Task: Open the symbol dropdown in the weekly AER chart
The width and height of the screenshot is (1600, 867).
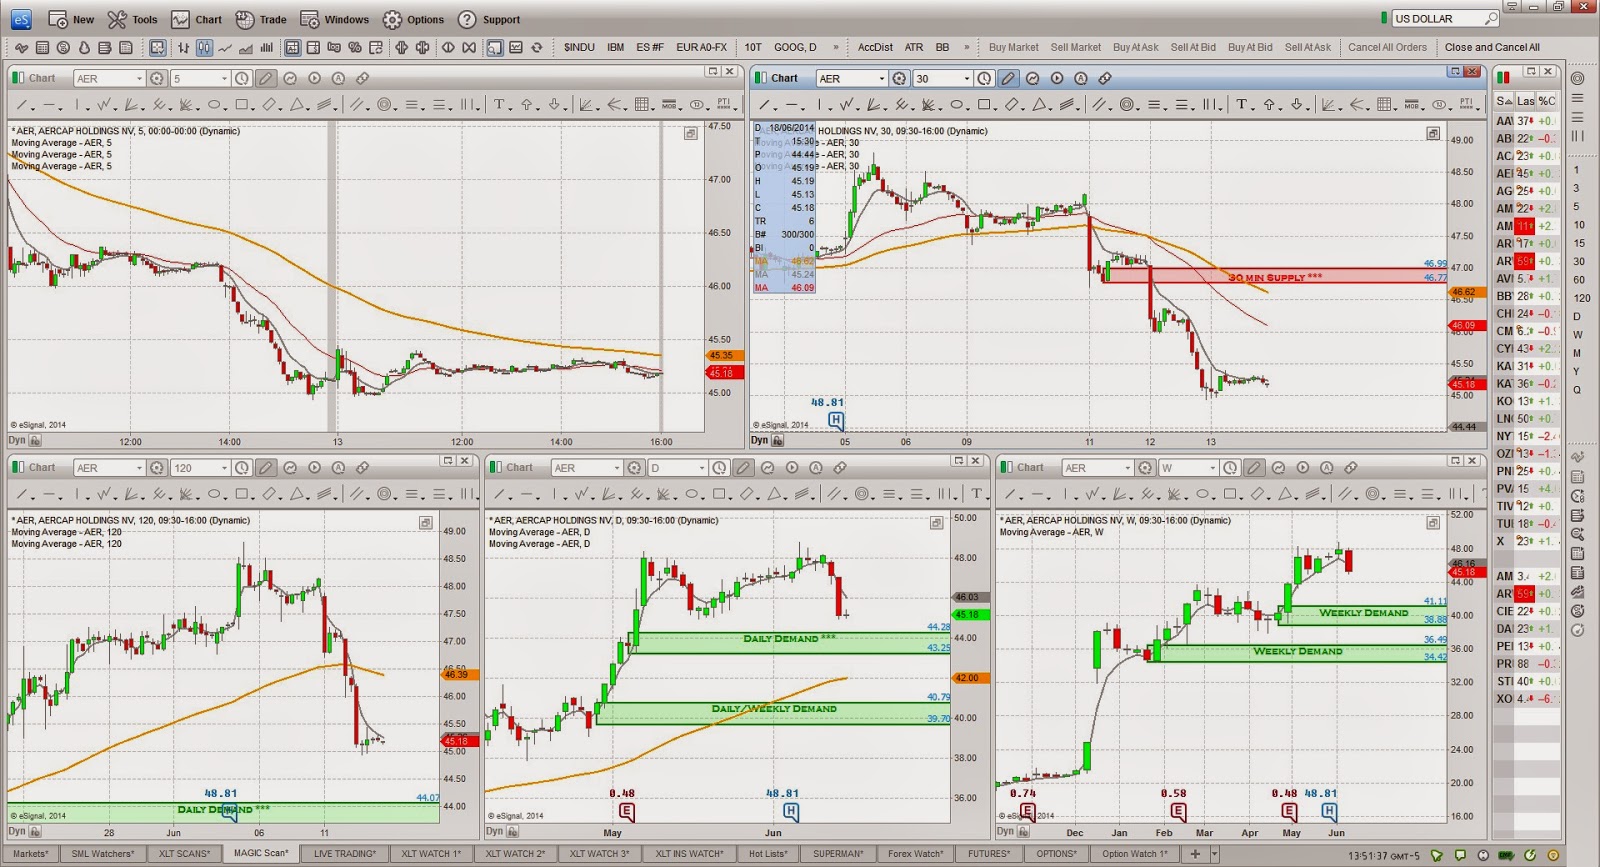Action: pos(1129,468)
